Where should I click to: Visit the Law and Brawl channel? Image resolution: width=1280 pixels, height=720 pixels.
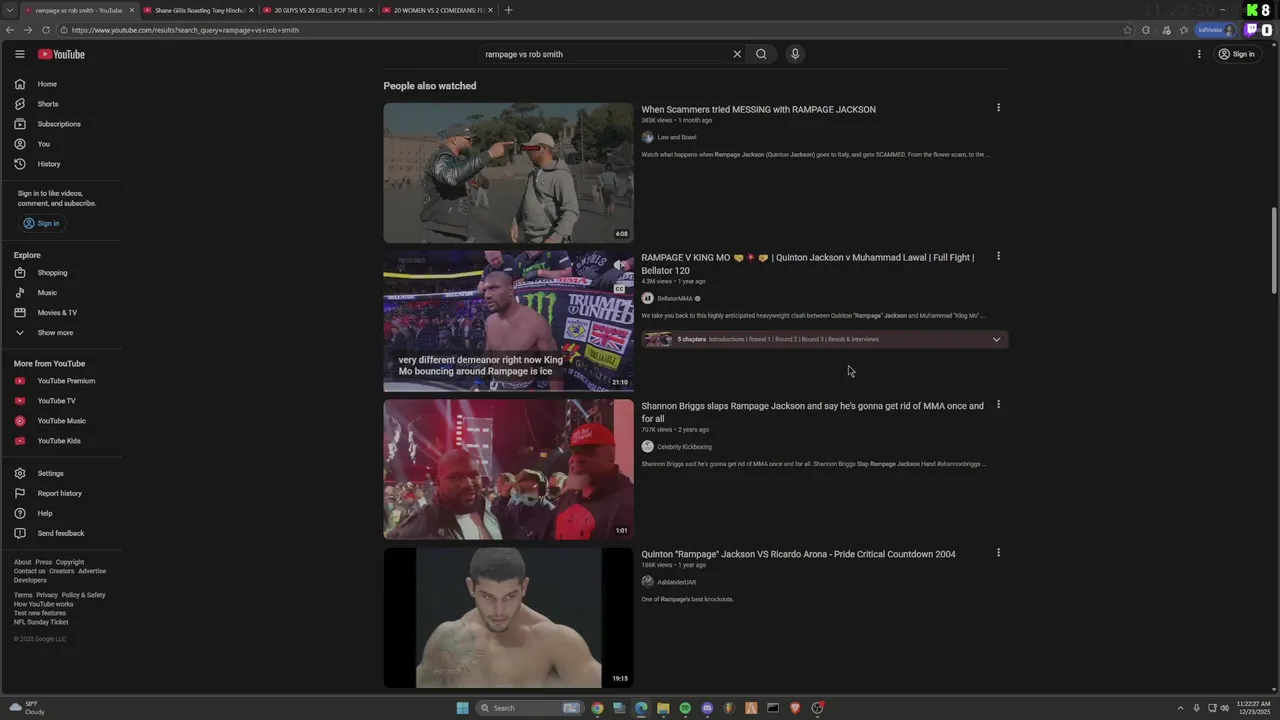(x=676, y=137)
